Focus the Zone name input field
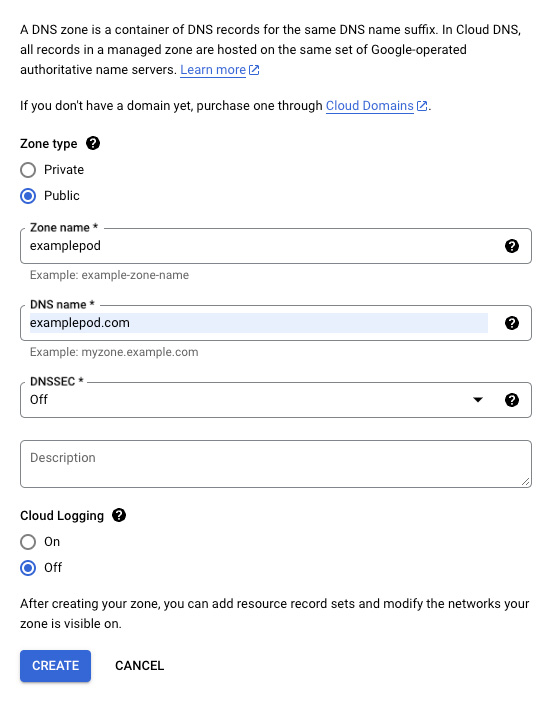 coord(264,246)
